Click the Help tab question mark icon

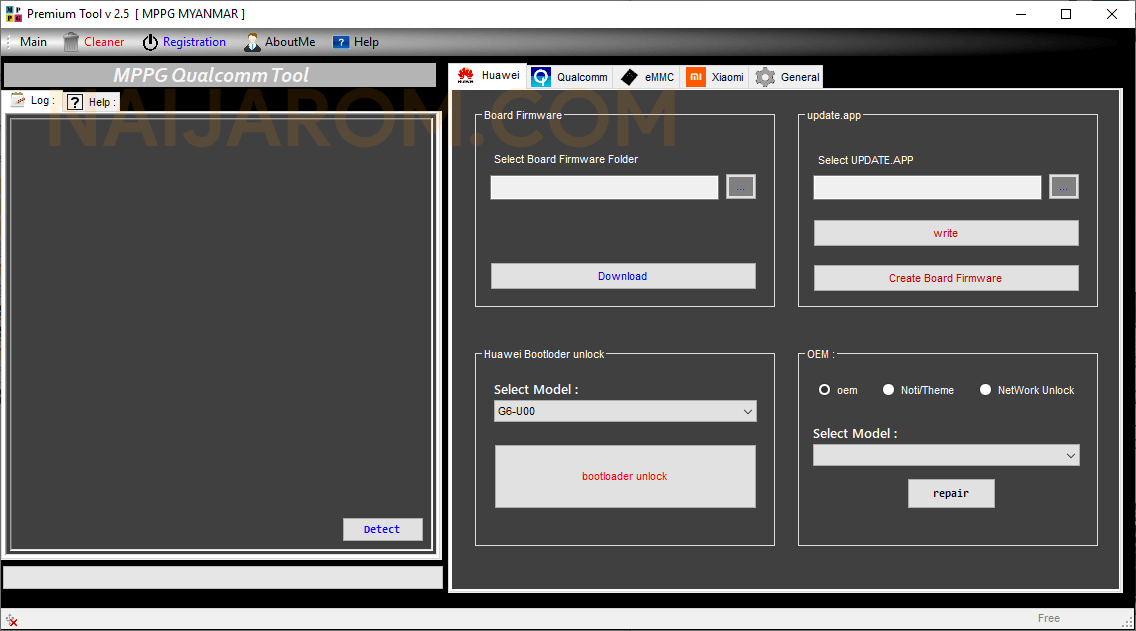[75, 102]
